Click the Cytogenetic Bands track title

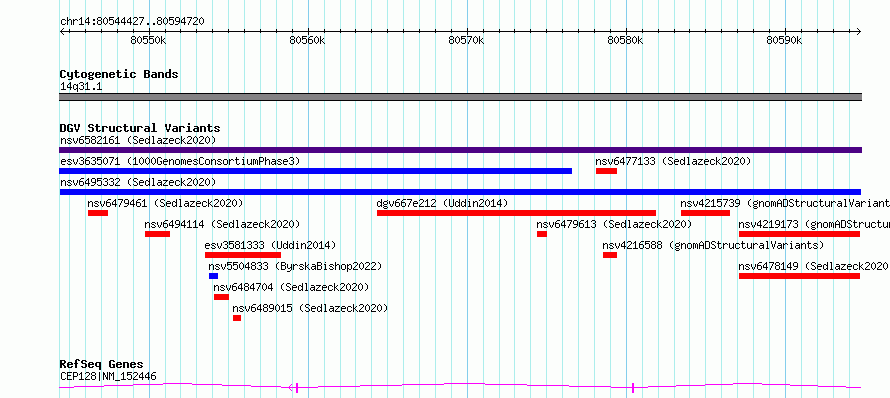[119, 74]
